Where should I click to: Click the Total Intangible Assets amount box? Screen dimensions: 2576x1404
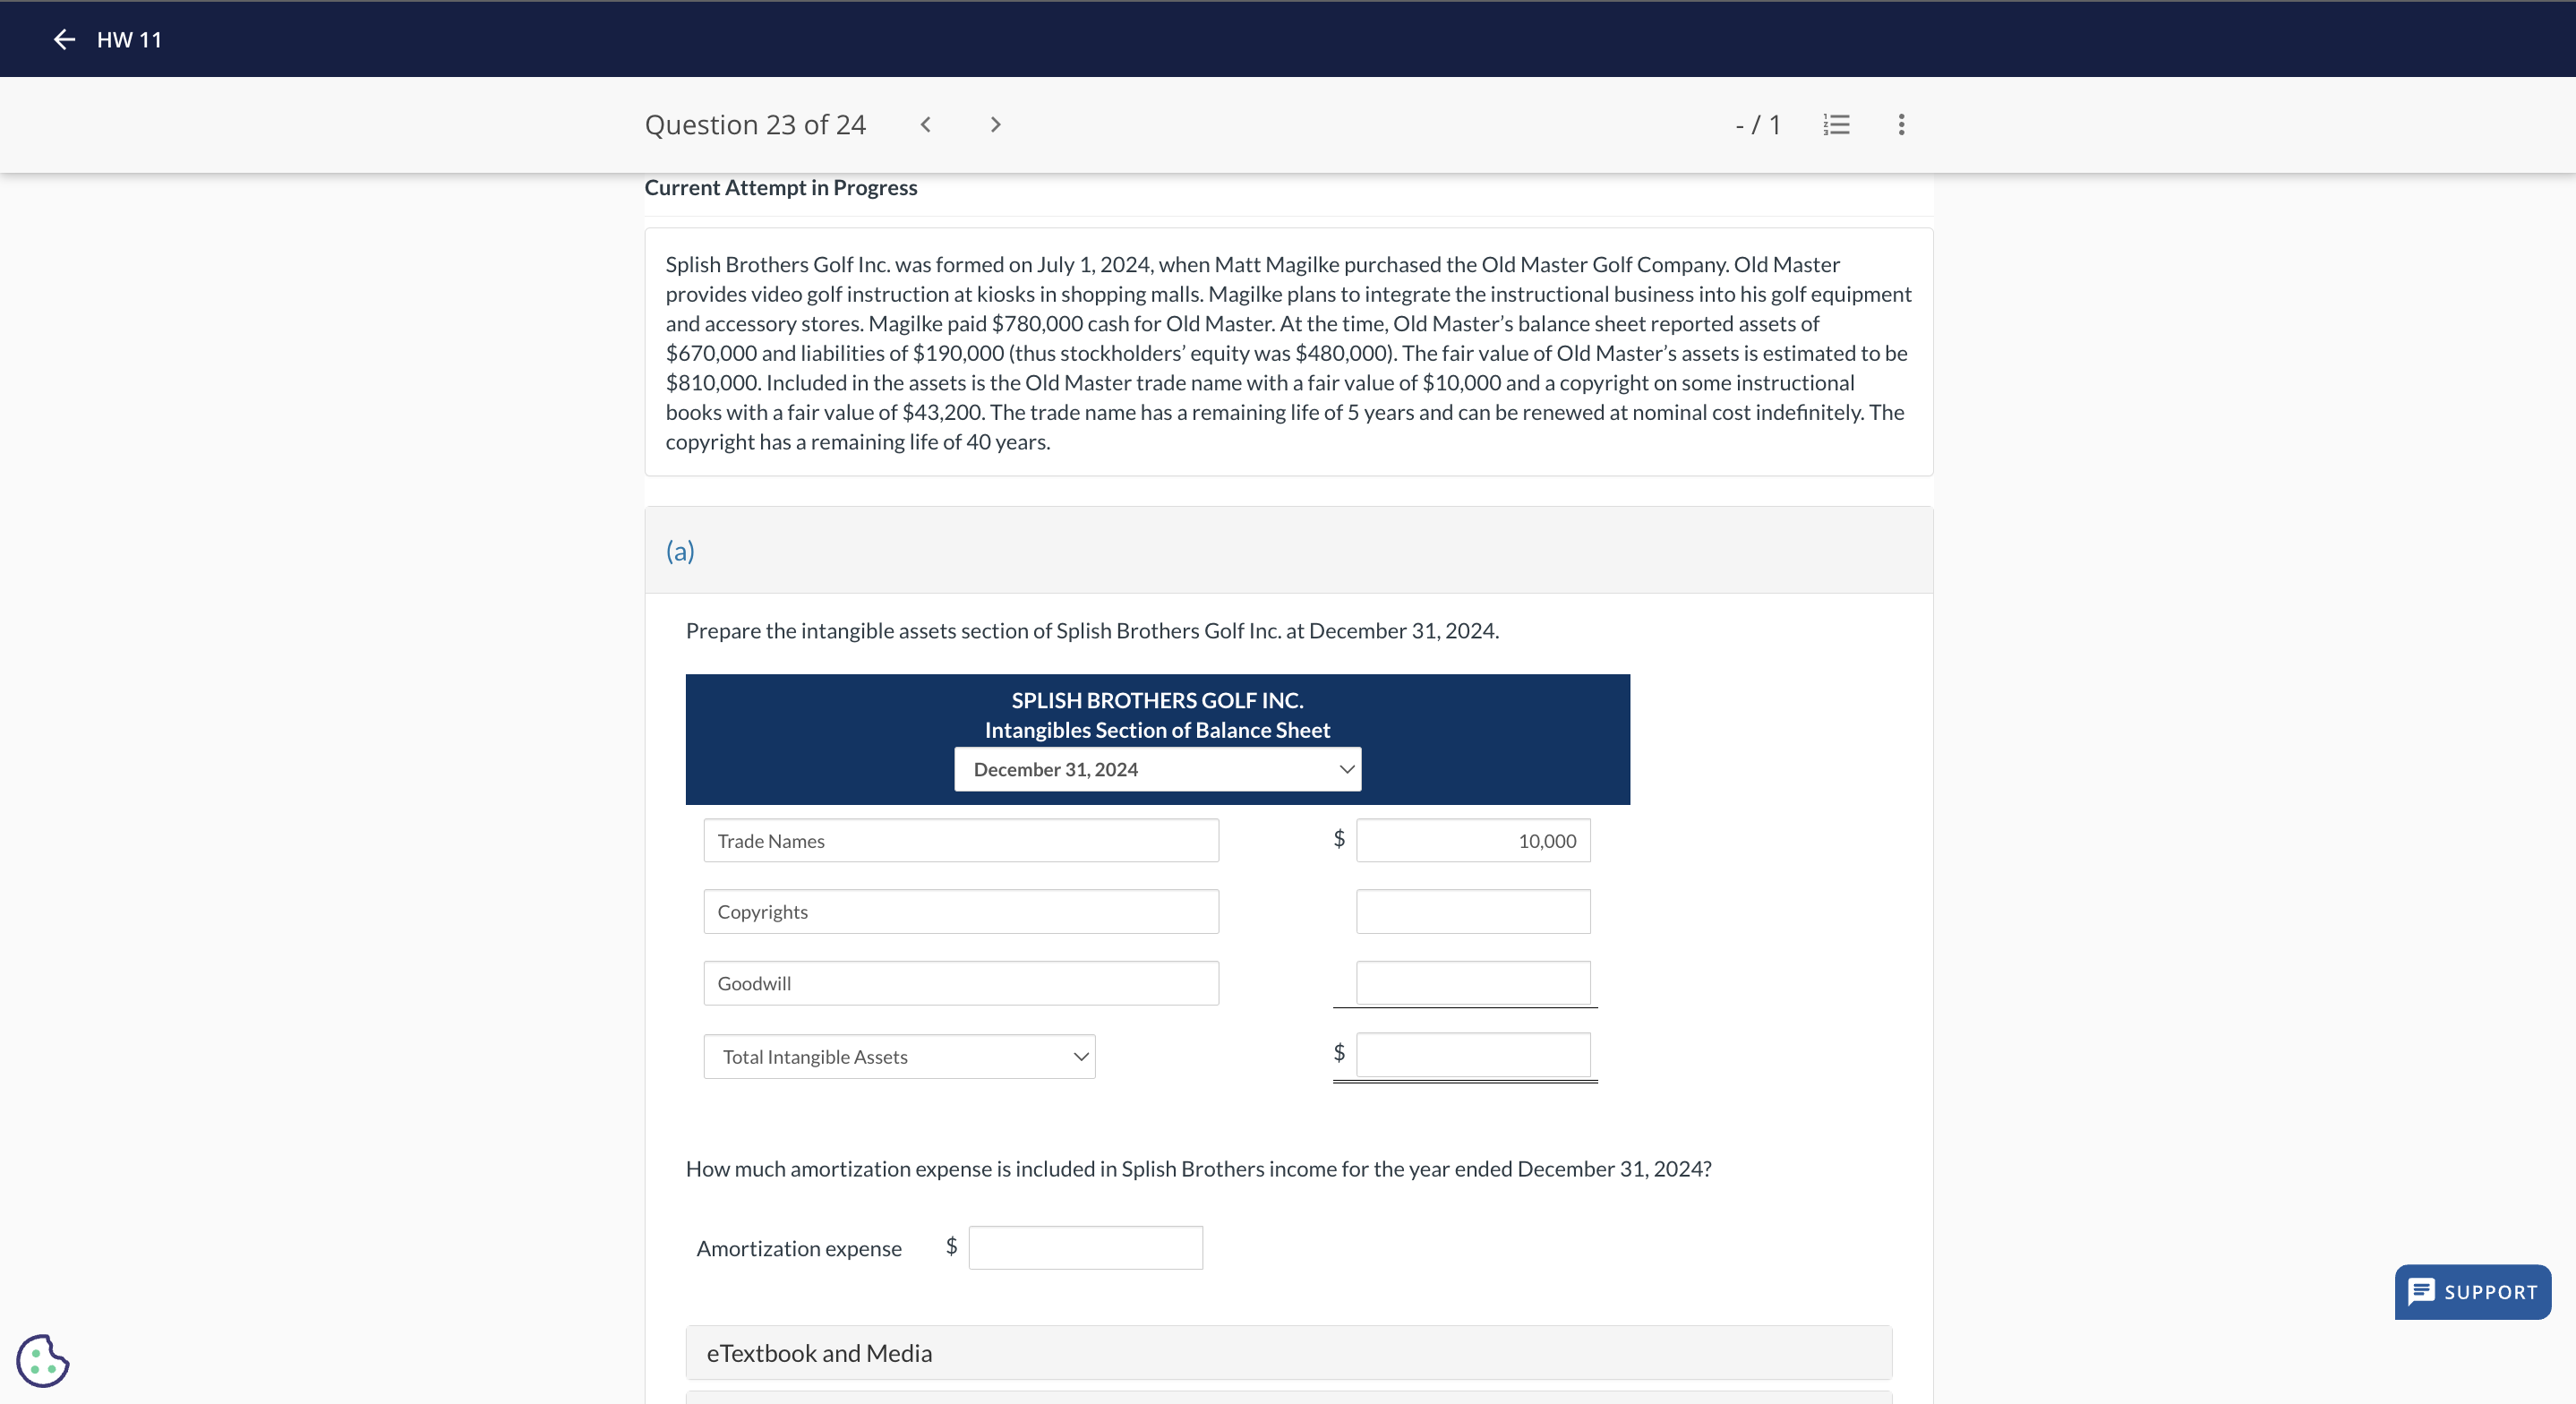(x=1472, y=1055)
